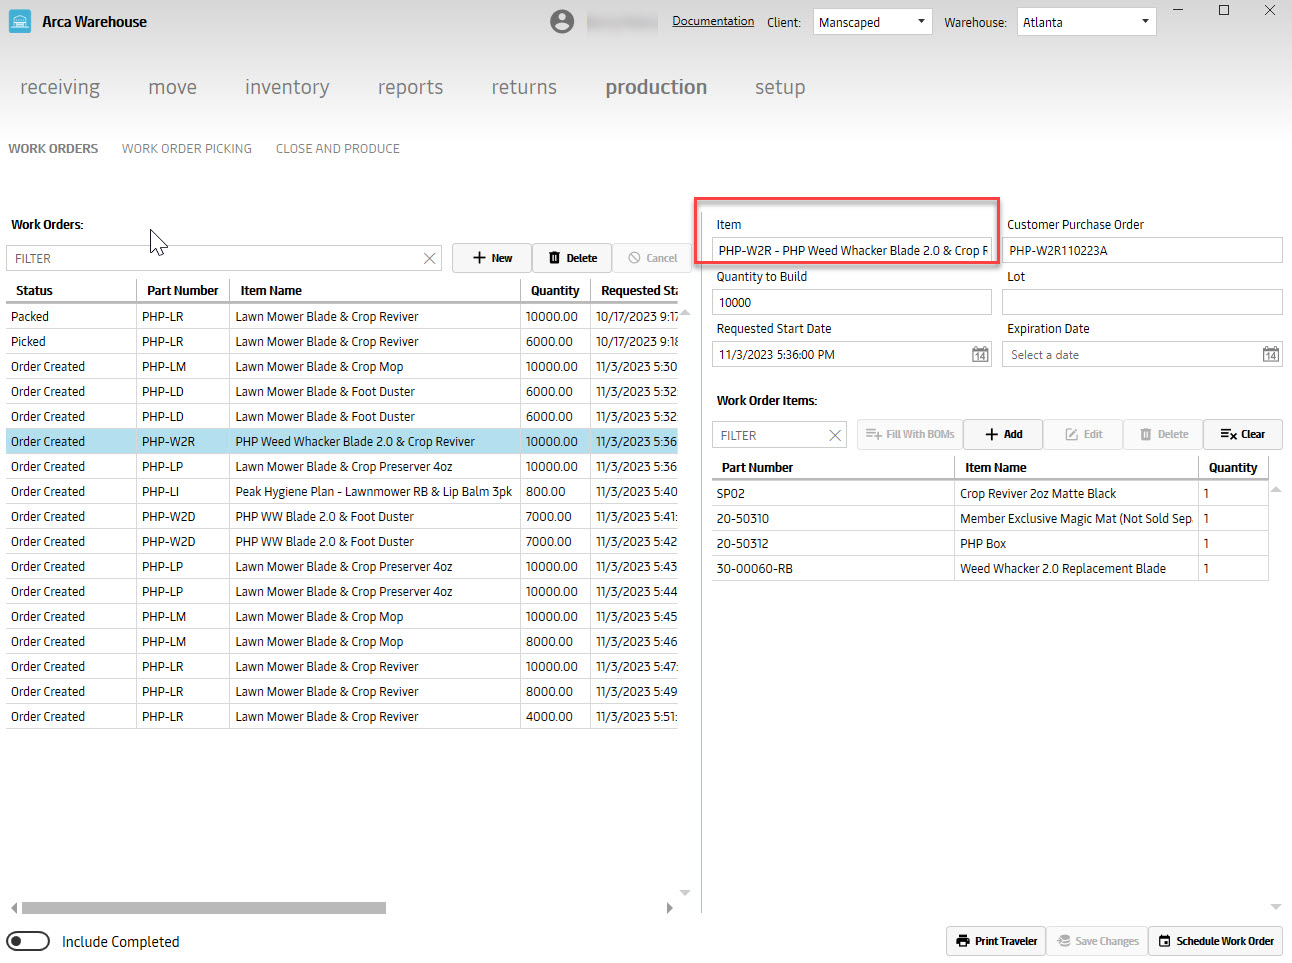Open the Documentation link
This screenshot has height=963, width=1292.
pyautogui.click(x=713, y=21)
